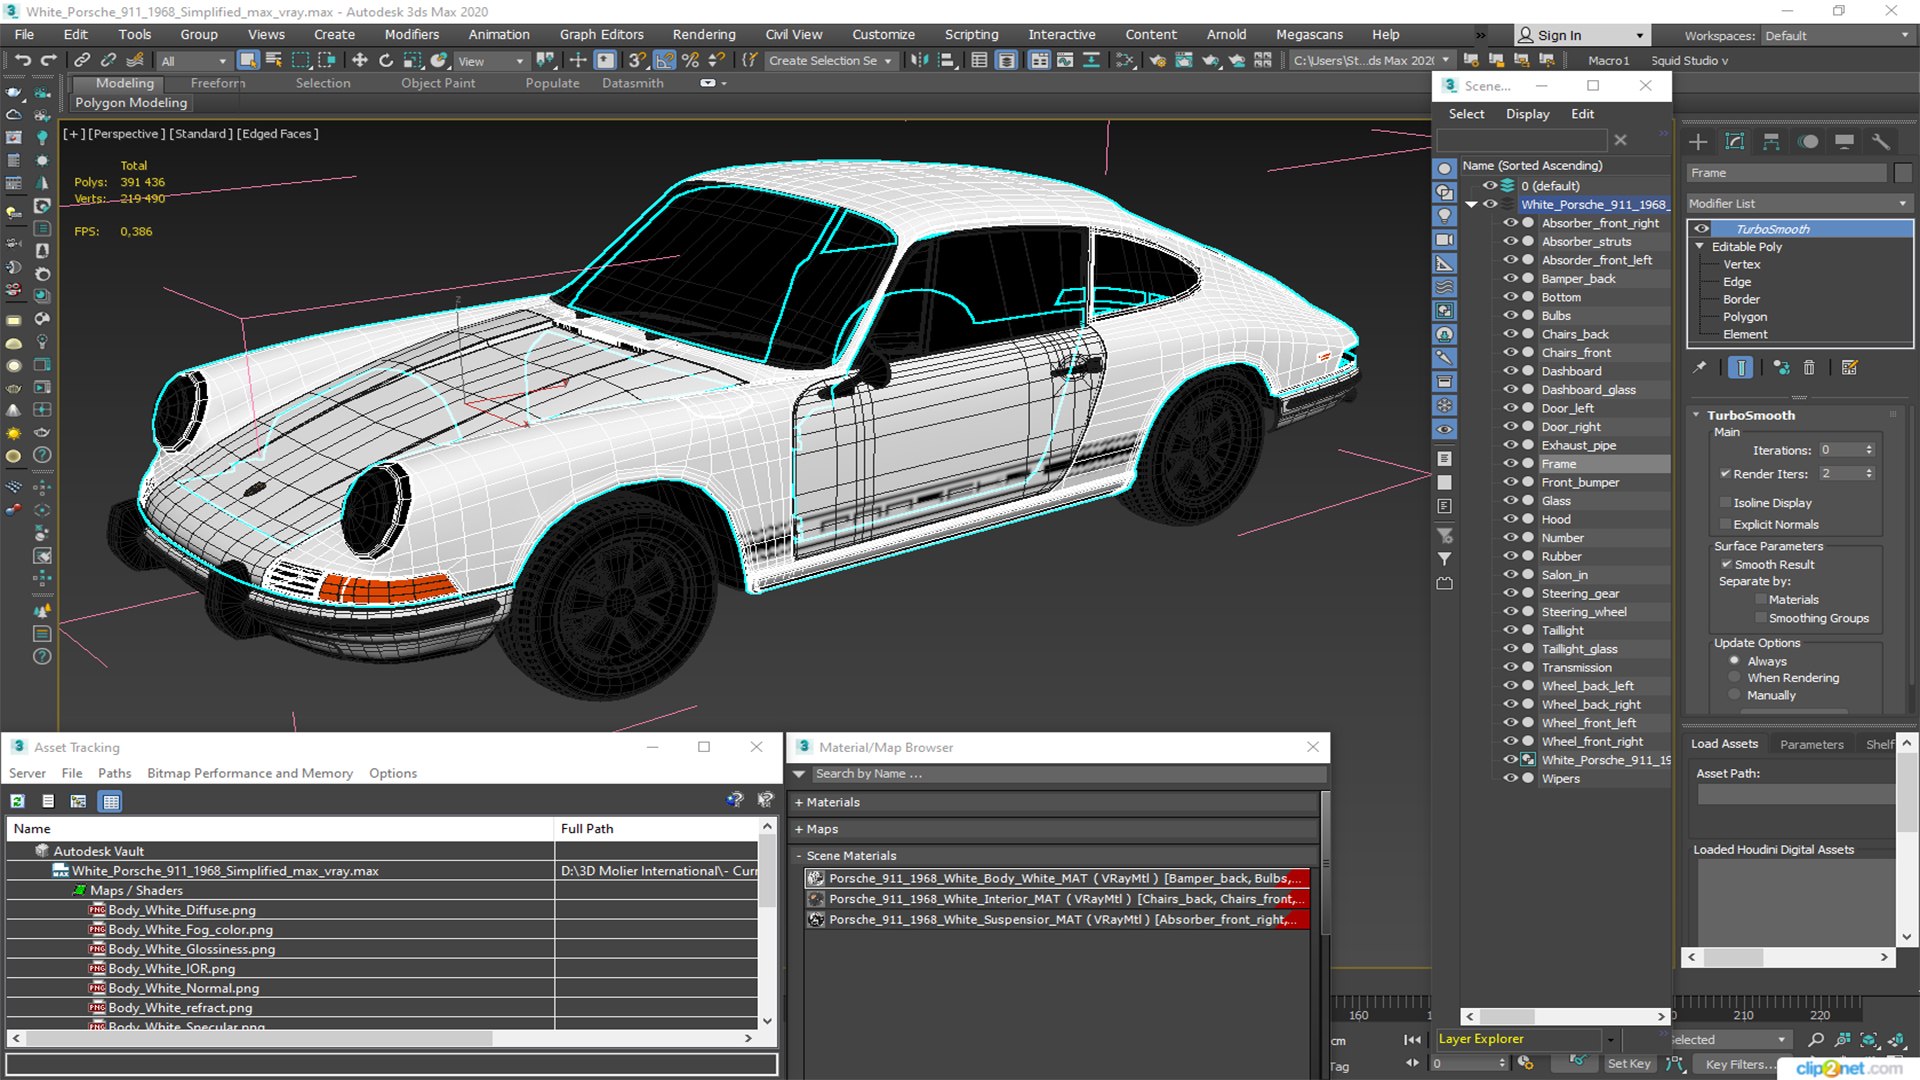
Task: Click the Undo arrow in the main toolbar
Action: (22, 61)
